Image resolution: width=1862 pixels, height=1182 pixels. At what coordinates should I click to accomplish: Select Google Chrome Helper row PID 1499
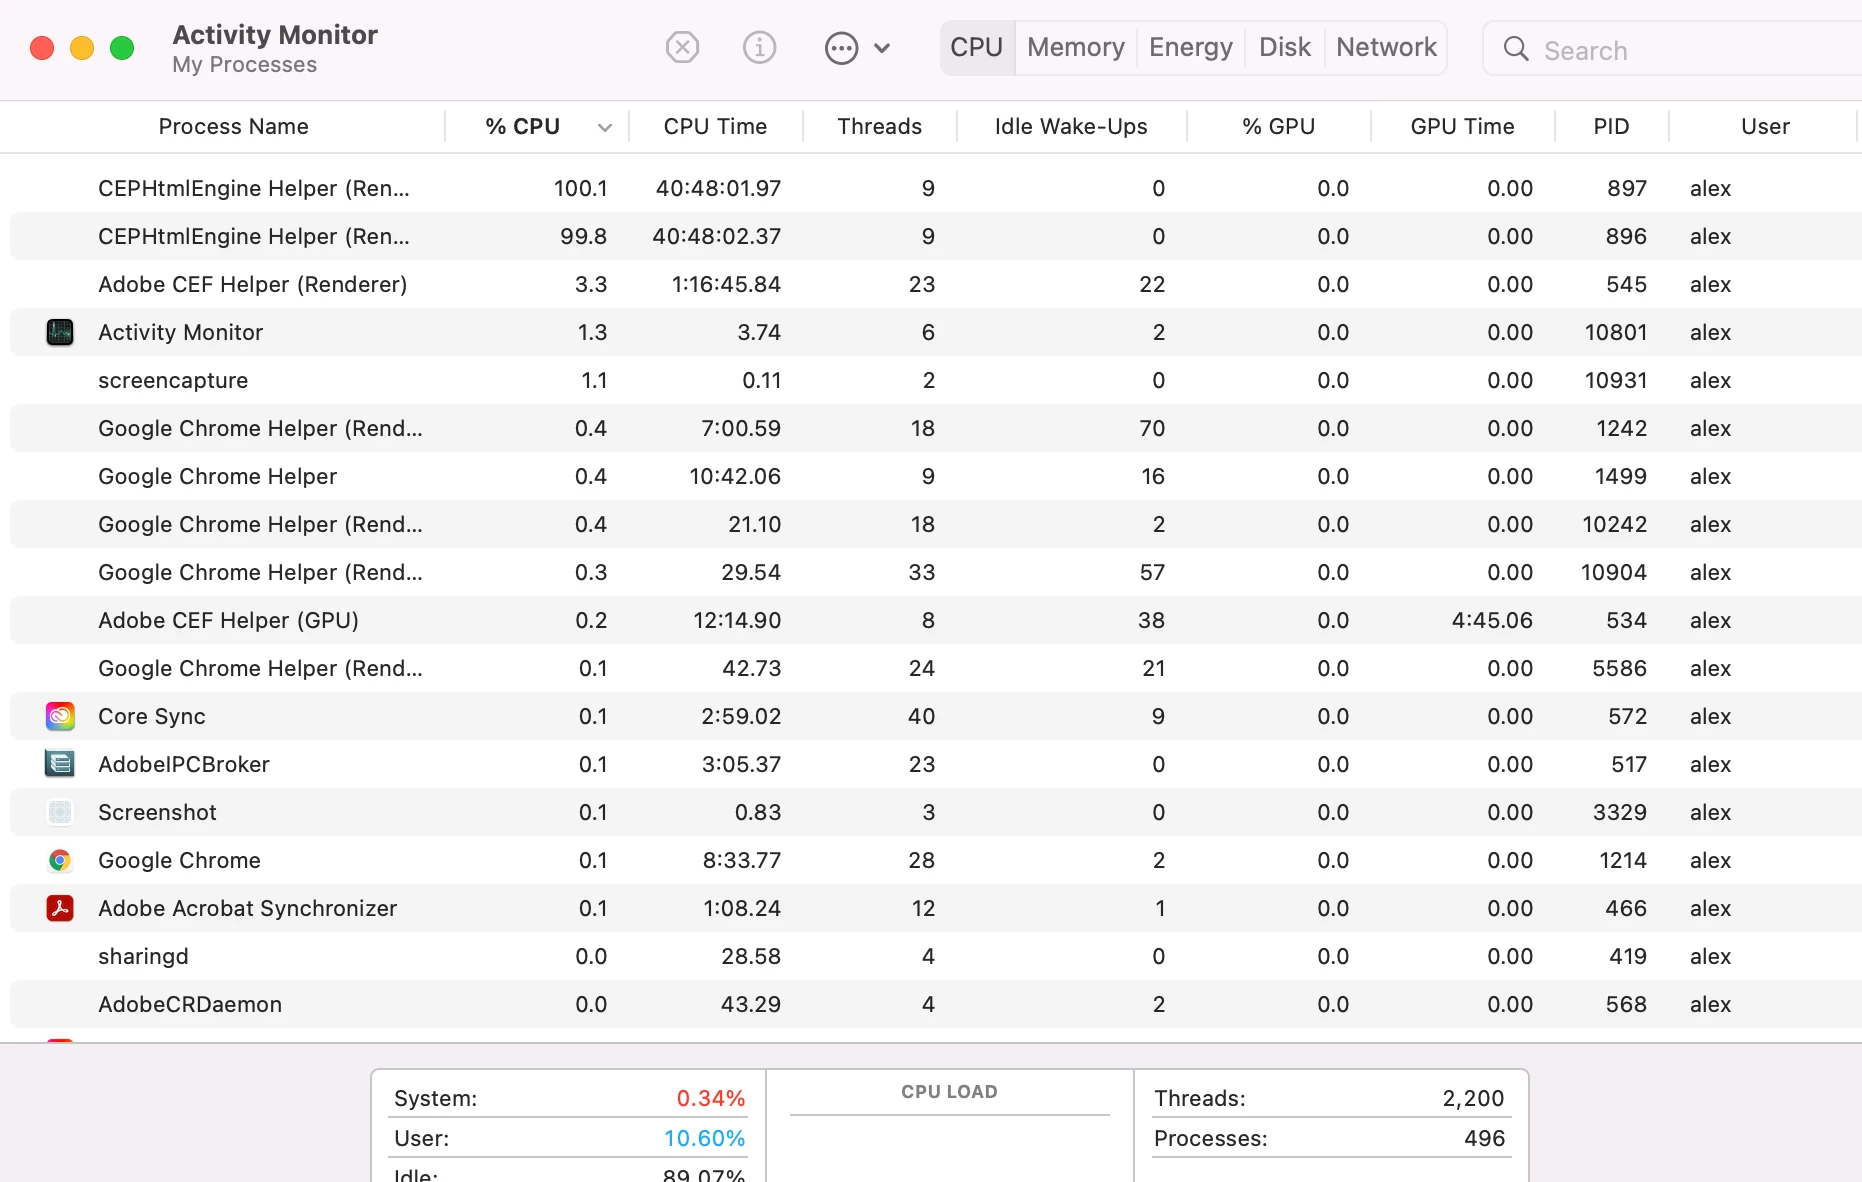pyautogui.click(x=936, y=476)
